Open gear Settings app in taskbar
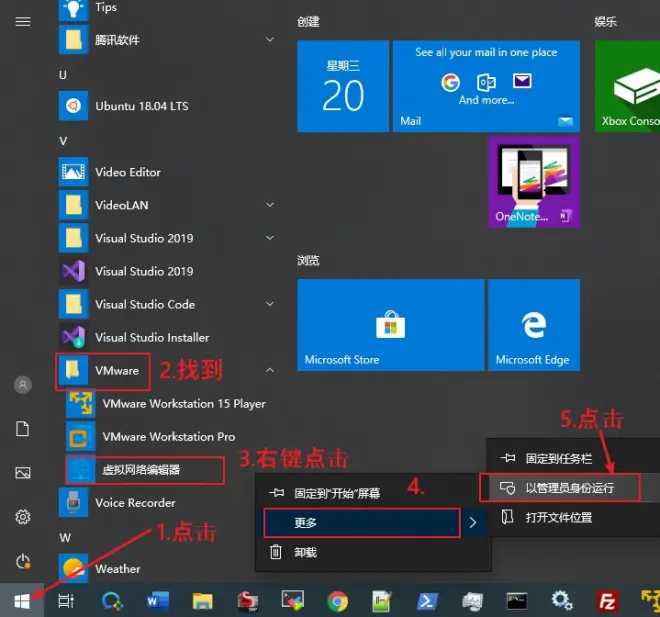This screenshot has width=660, height=617. (x=562, y=600)
